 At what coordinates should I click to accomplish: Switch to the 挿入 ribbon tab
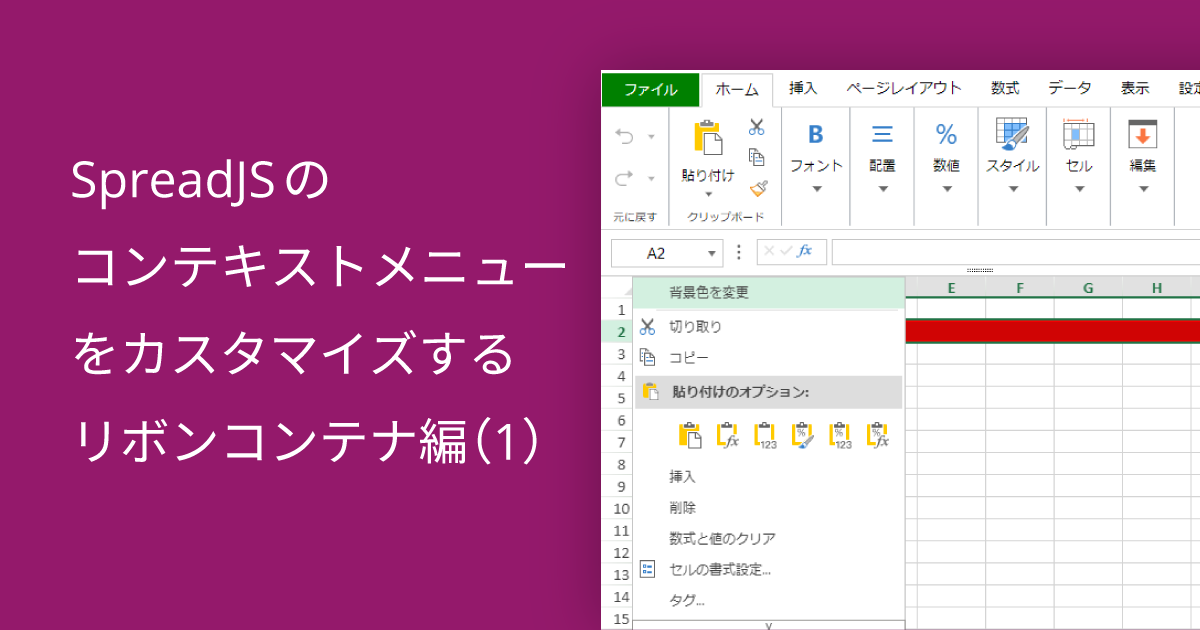[802, 88]
